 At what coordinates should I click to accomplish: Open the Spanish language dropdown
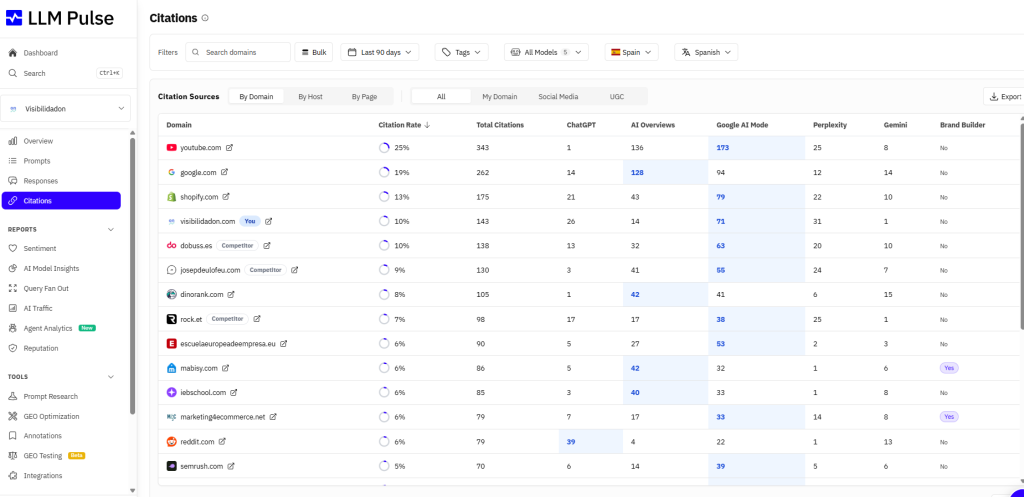click(706, 52)
